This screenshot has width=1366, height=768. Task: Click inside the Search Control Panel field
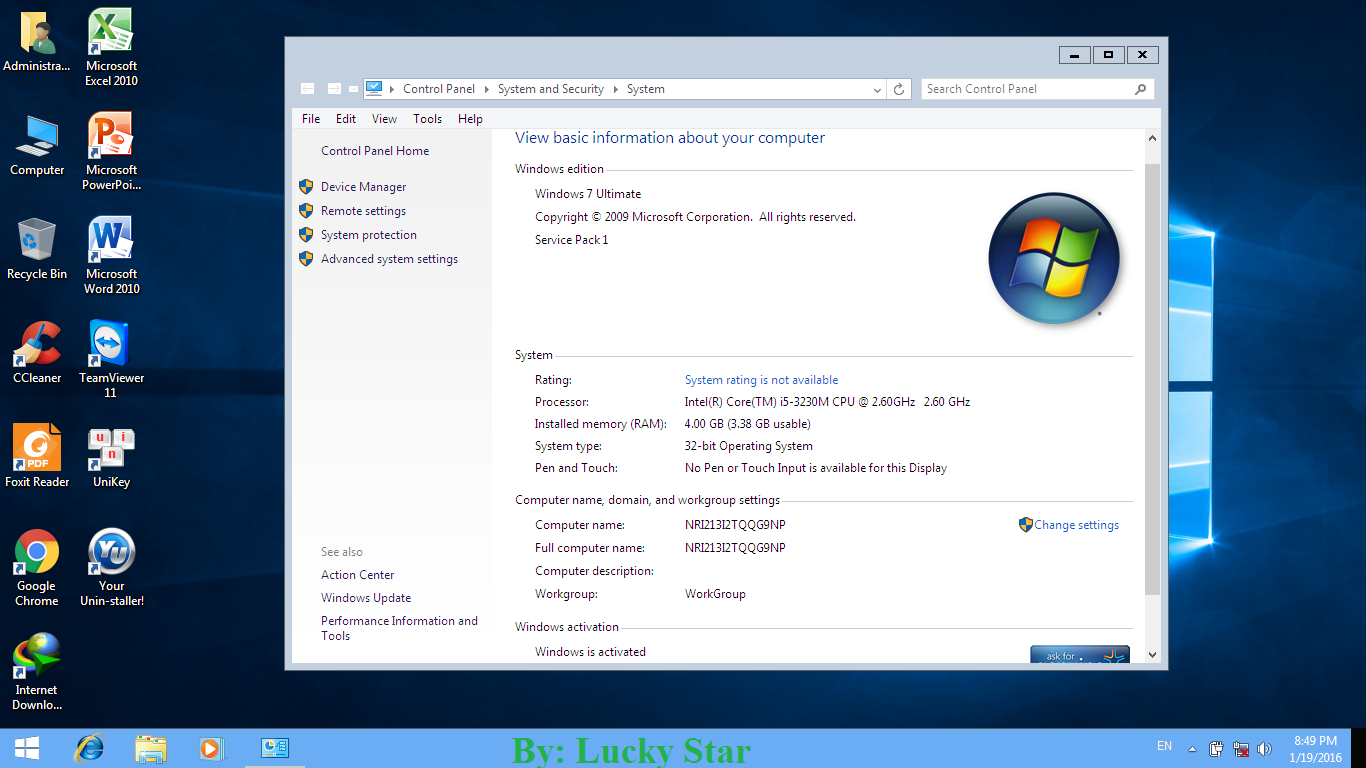[x=1020, y=88]
